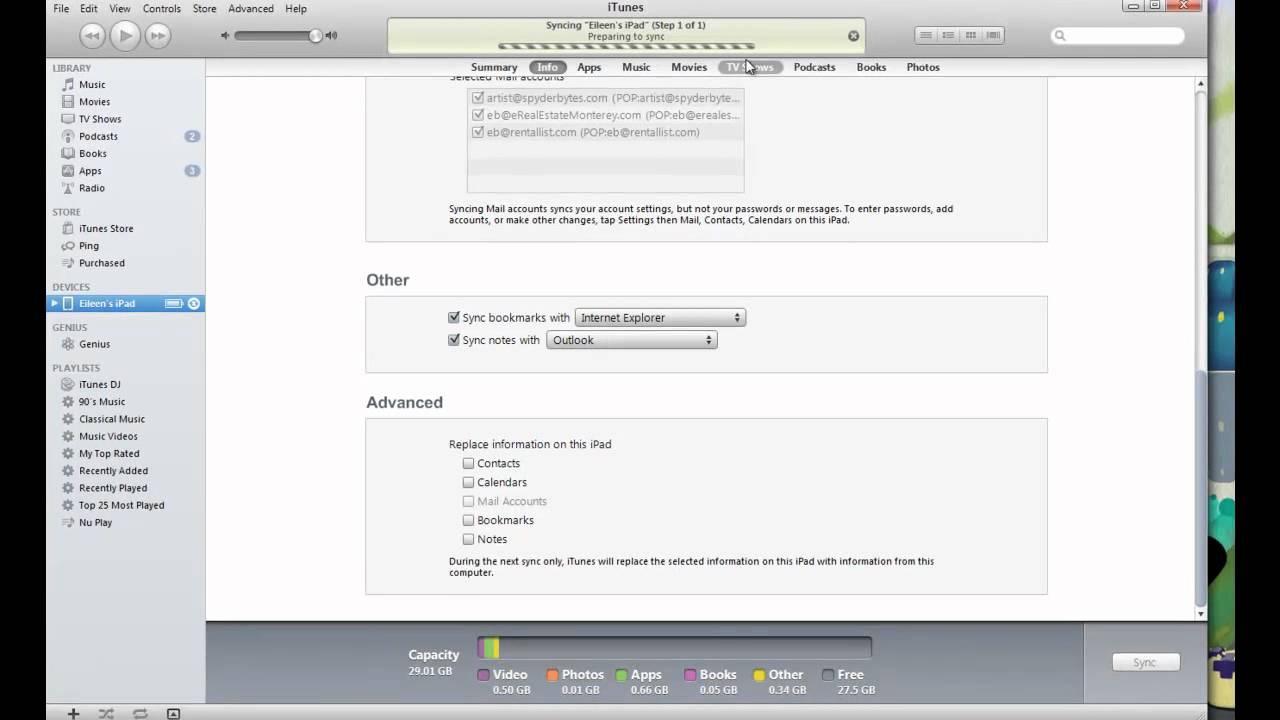The height and width of the screenshot is (720, 1280).
Task: Open Genius in the sidebar
Action: 95,344
